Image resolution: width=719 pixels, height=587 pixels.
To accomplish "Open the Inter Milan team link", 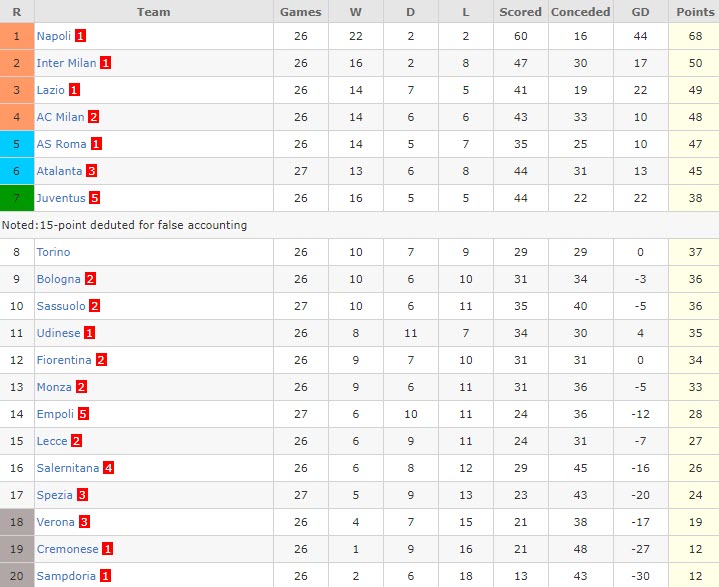I will 66,63.
